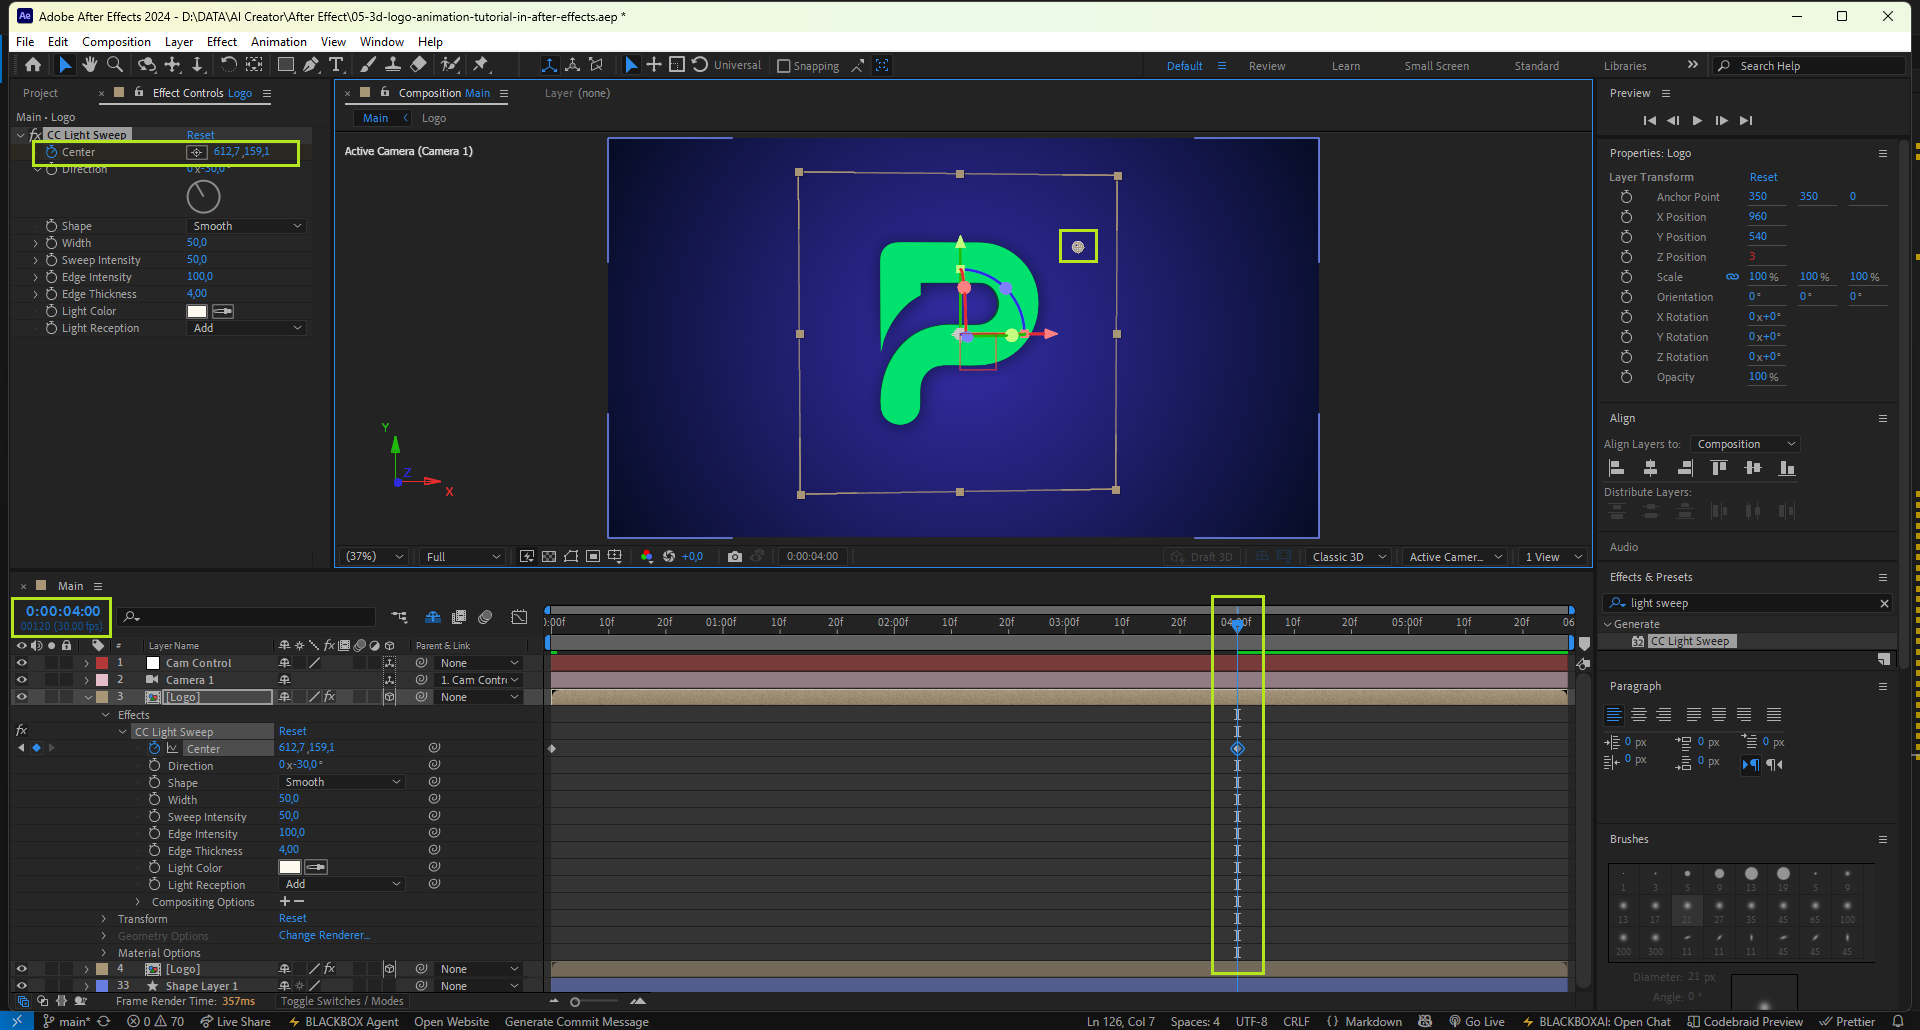
Task: Reset the CC Light Sweep effect
Action: pyautogui.click(x=200, y=135)
